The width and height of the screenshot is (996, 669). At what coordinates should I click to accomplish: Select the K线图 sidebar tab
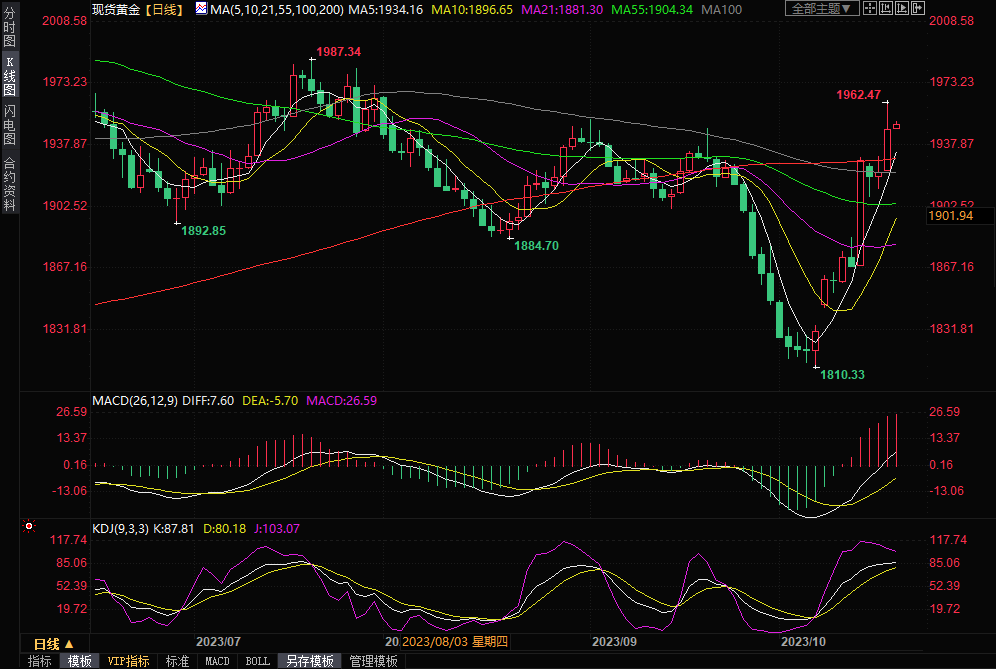coord(10,76)
